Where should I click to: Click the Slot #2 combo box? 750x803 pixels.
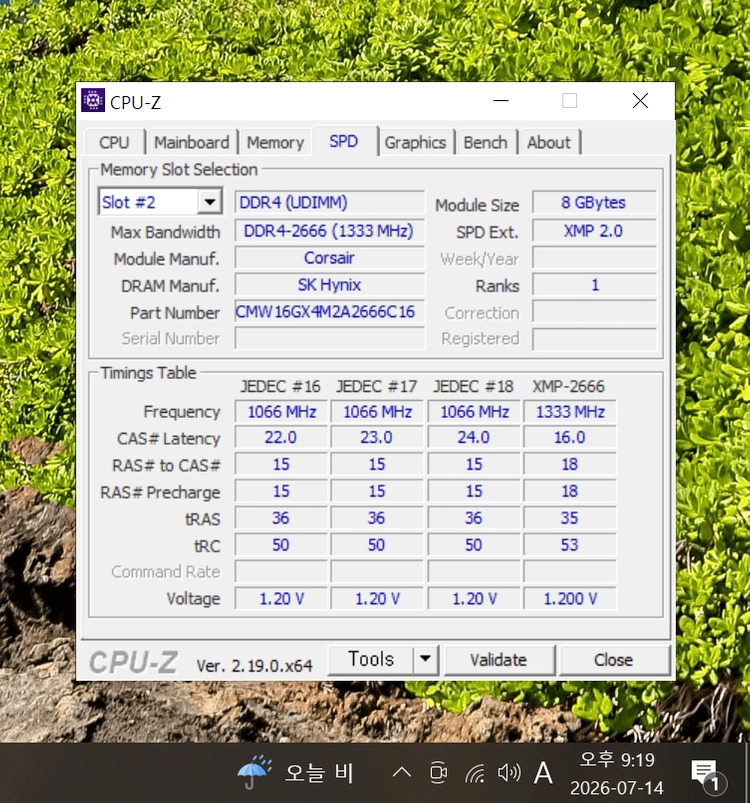[160, 202]
